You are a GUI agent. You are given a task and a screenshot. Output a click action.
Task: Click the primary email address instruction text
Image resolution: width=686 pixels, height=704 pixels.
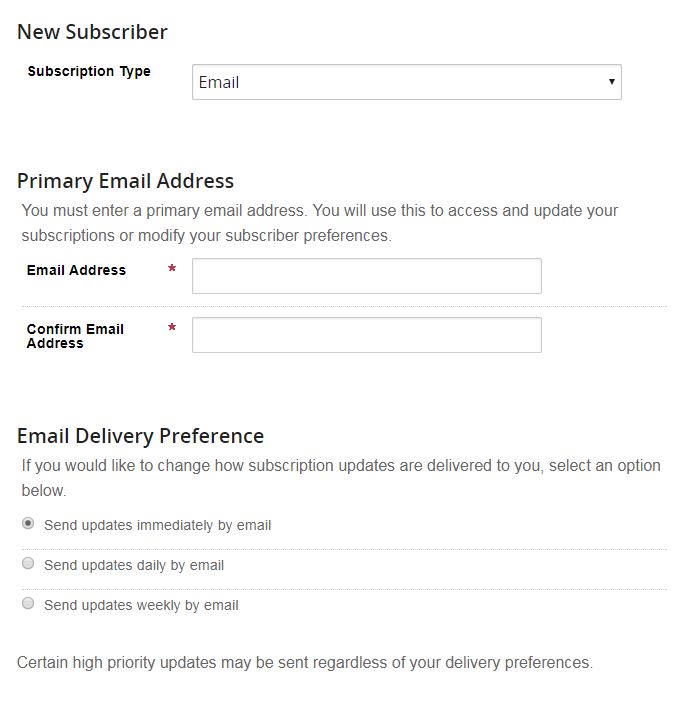(320, 223)
